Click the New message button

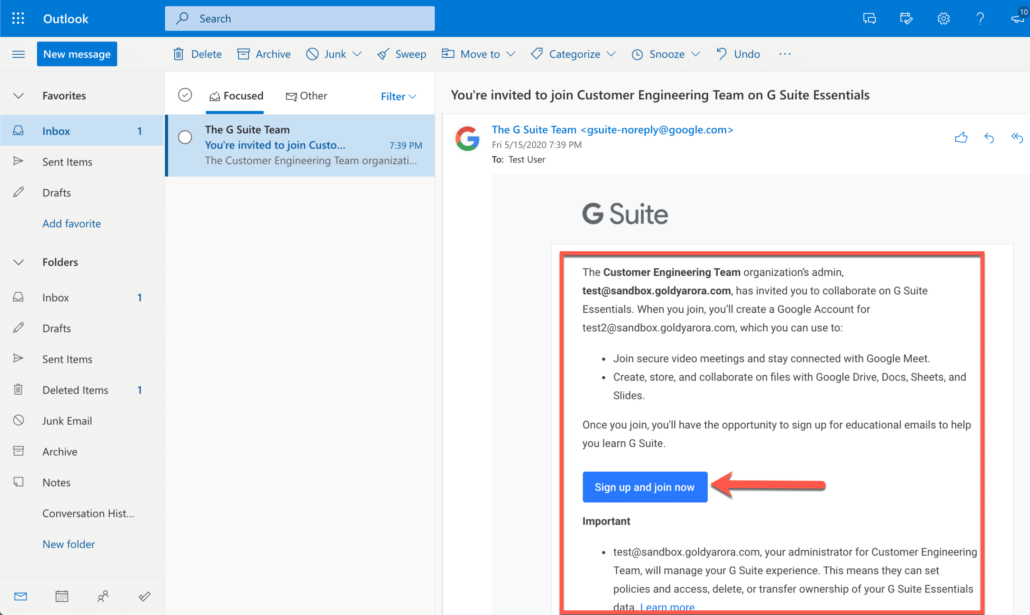pyautogui.click(x=77, y=54)
